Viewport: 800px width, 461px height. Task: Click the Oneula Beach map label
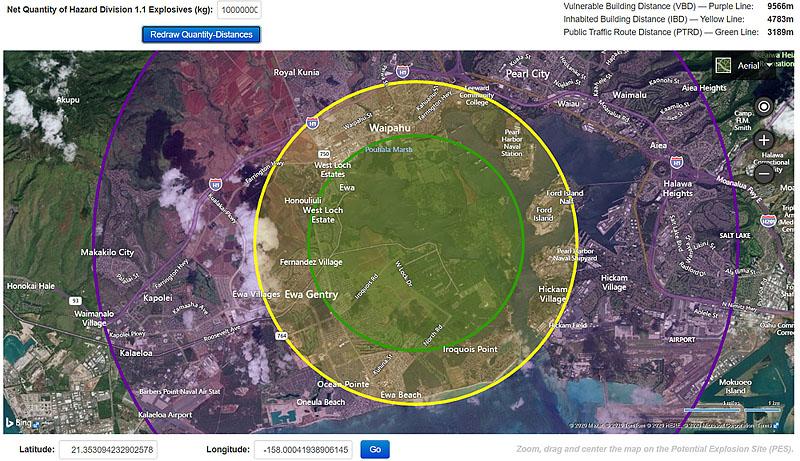click(321, 402)
